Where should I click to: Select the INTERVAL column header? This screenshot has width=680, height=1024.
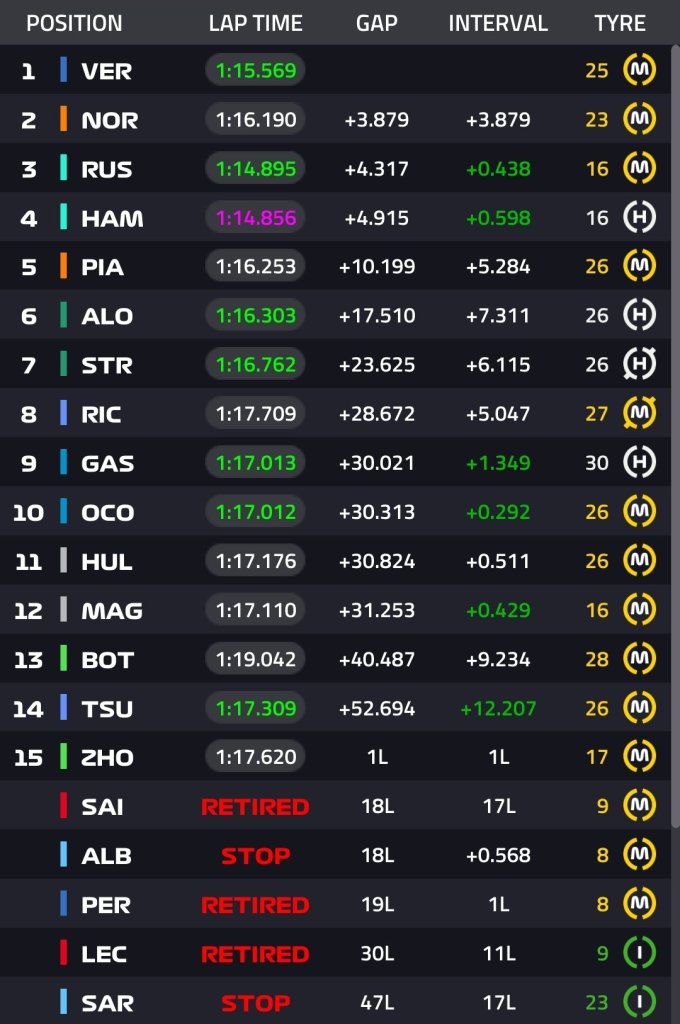click(498, 23)
